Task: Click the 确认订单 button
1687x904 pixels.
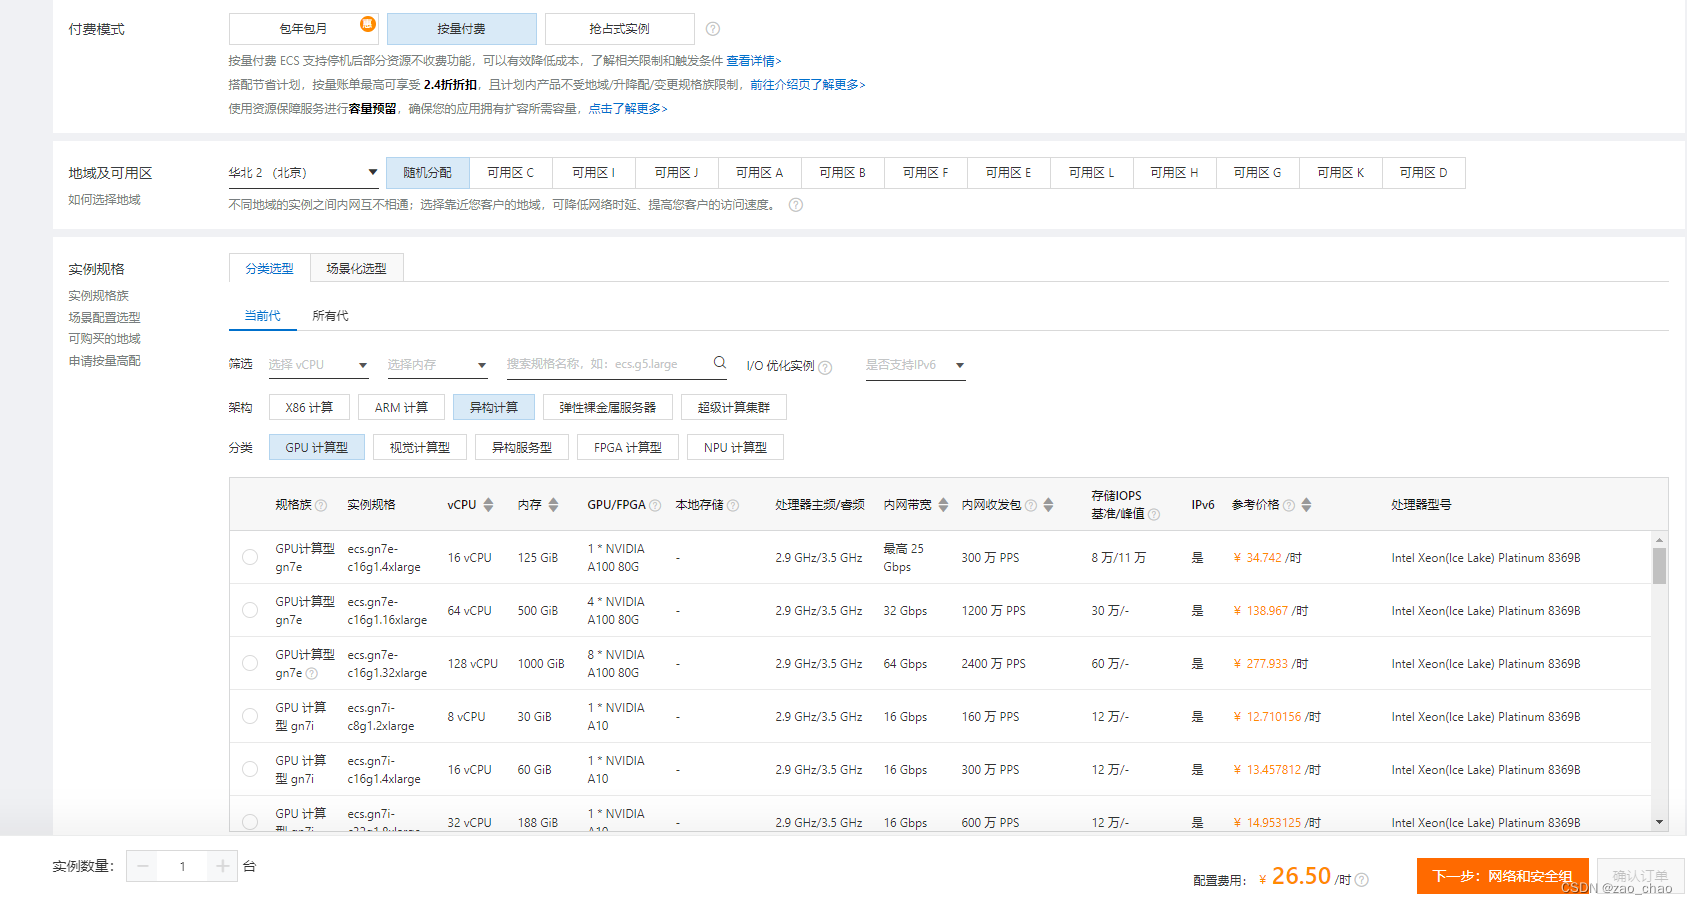Action: point(1641,876)
